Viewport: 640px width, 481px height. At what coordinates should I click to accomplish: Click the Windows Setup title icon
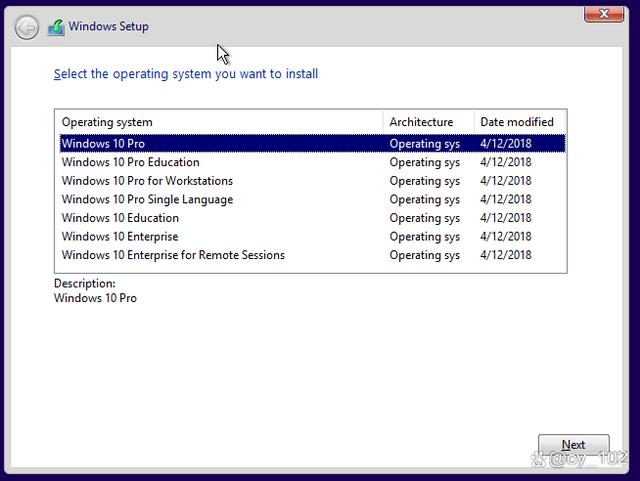(x=56, y=27)
